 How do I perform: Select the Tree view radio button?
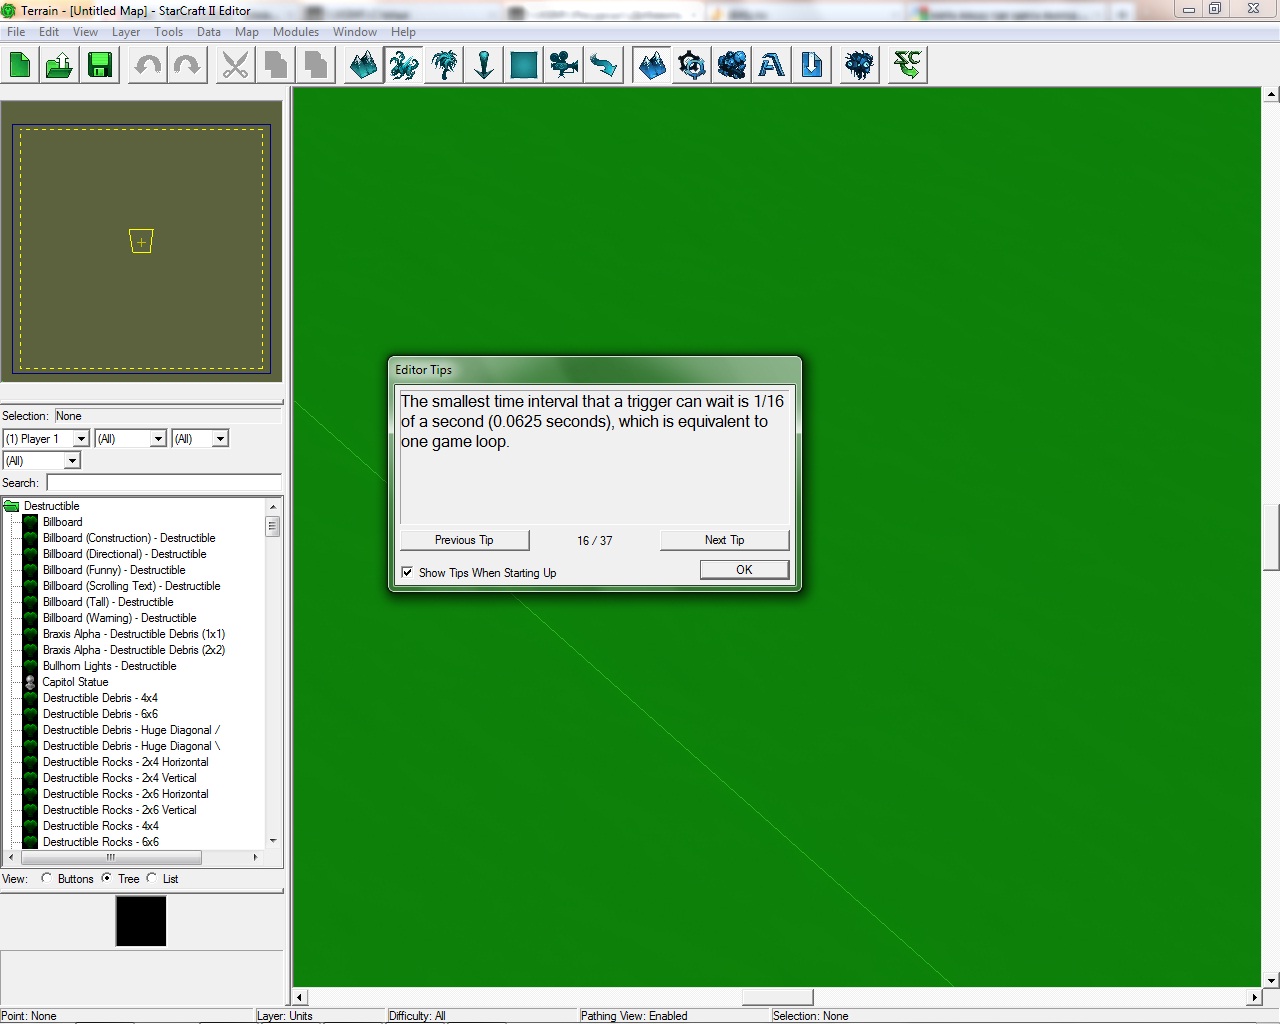[107, 878]
